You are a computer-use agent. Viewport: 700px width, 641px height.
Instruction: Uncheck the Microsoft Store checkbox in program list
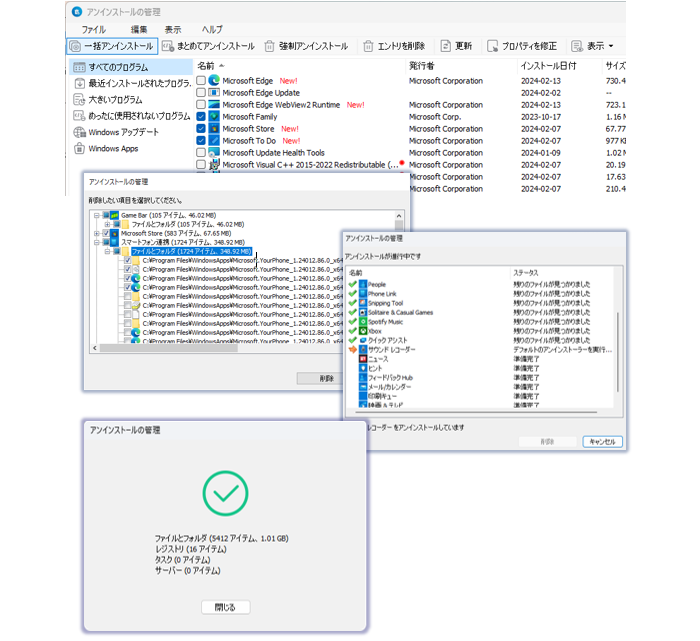pyautogui.click(x=201, y=129)
